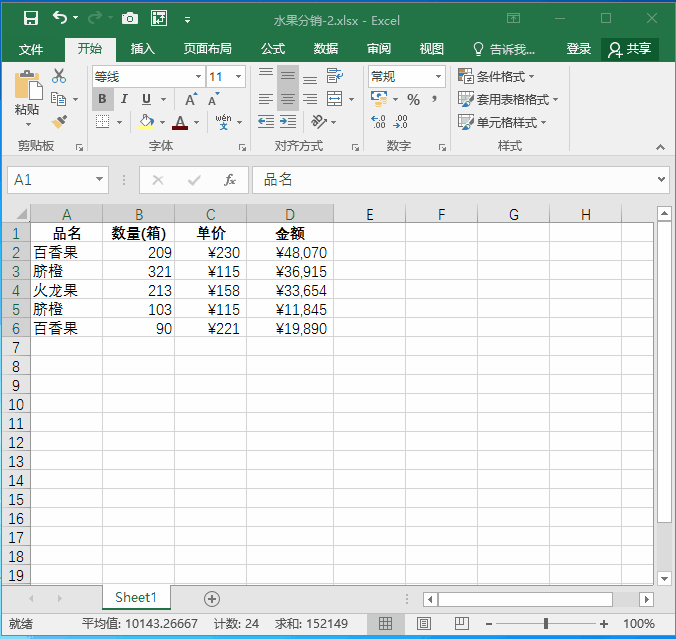This screenshot has width=676, height=639.
Task: Apply percent style to cells
Action: point(413,100)
